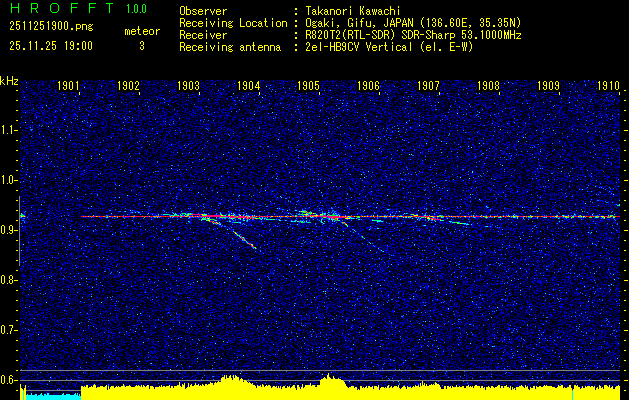Click the 1910 time marker

pyautogui.click(x=609, y=86)
